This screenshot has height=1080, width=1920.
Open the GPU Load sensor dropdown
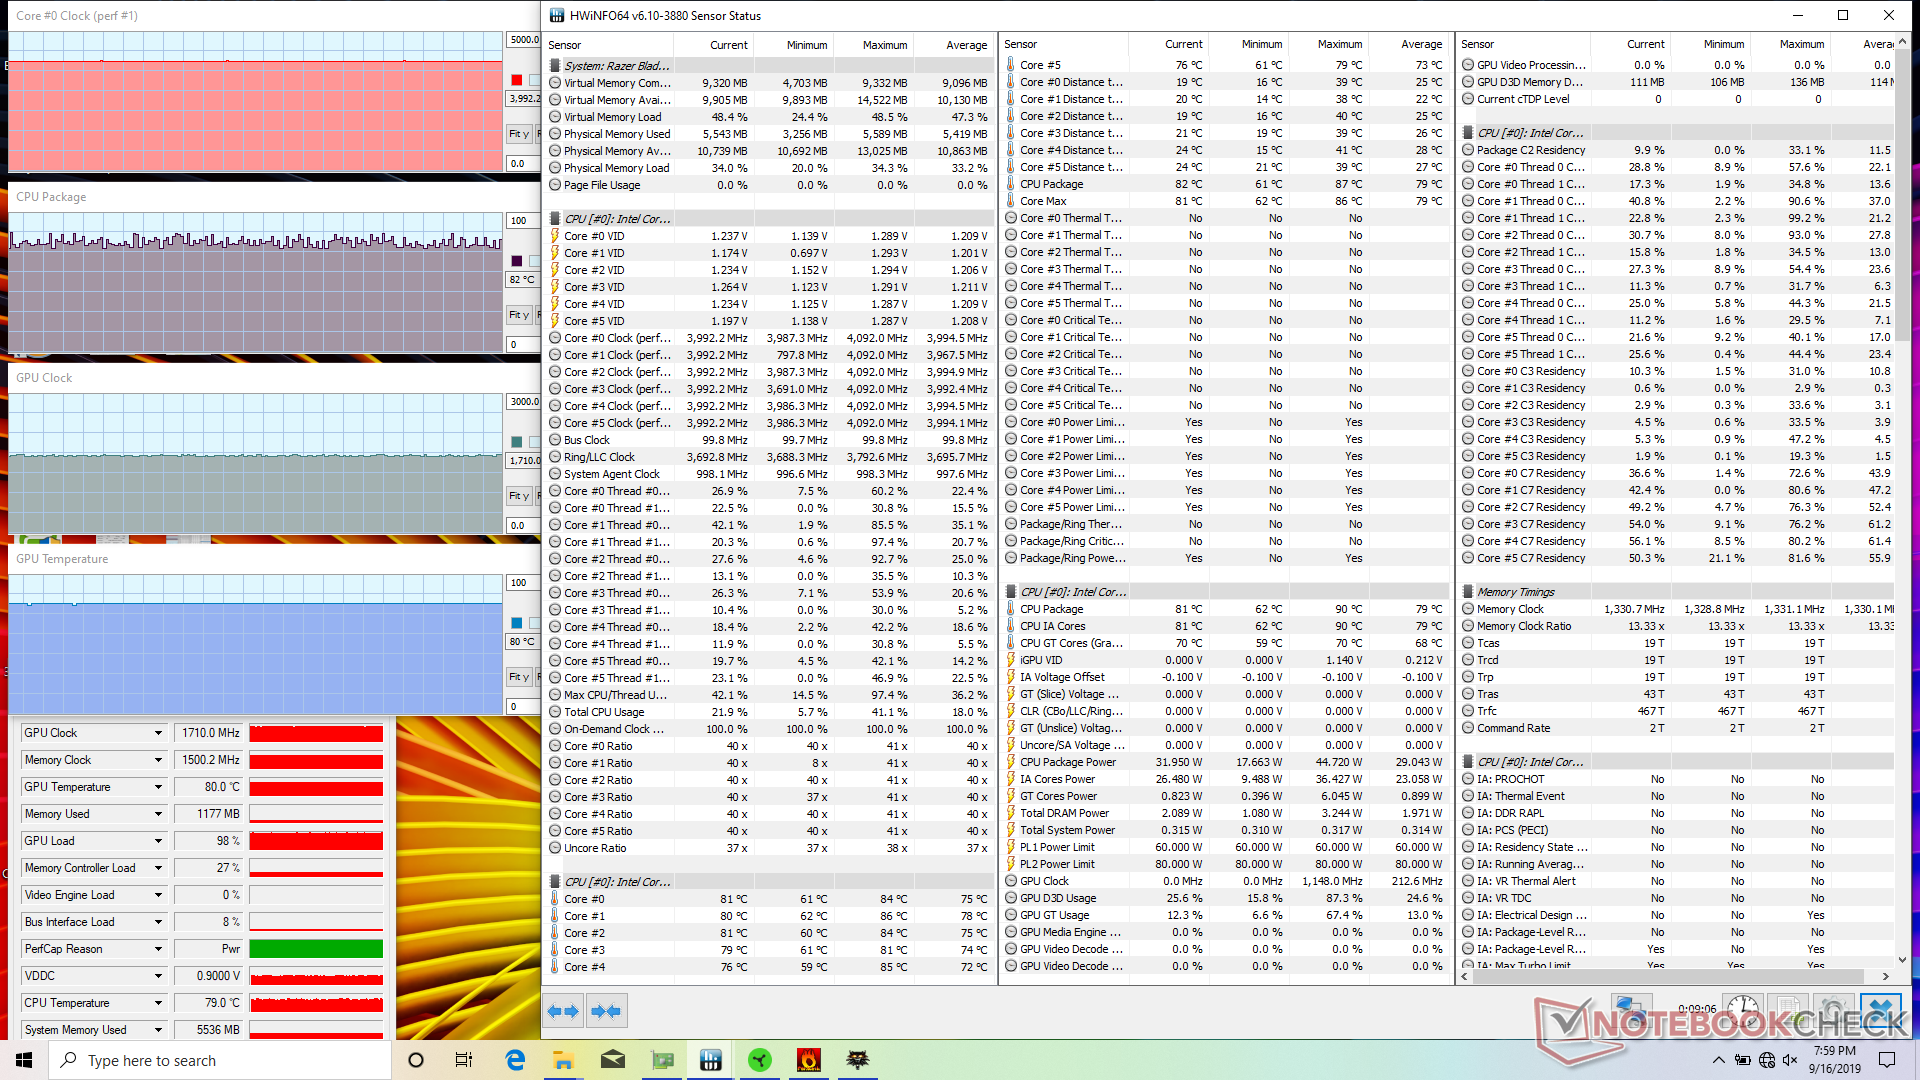(158, 841)
